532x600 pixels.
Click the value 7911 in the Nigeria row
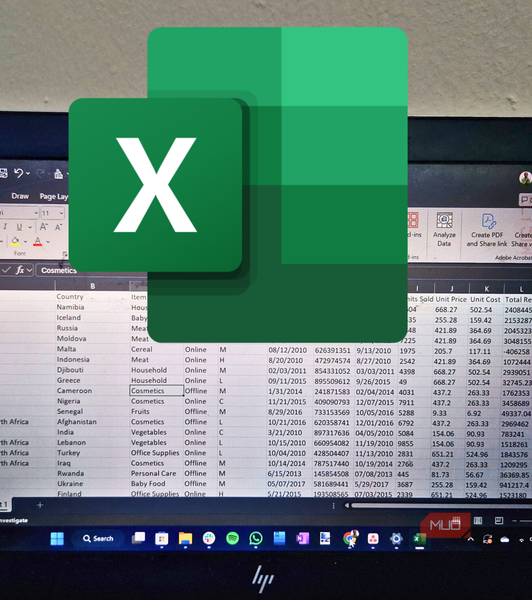406,403
